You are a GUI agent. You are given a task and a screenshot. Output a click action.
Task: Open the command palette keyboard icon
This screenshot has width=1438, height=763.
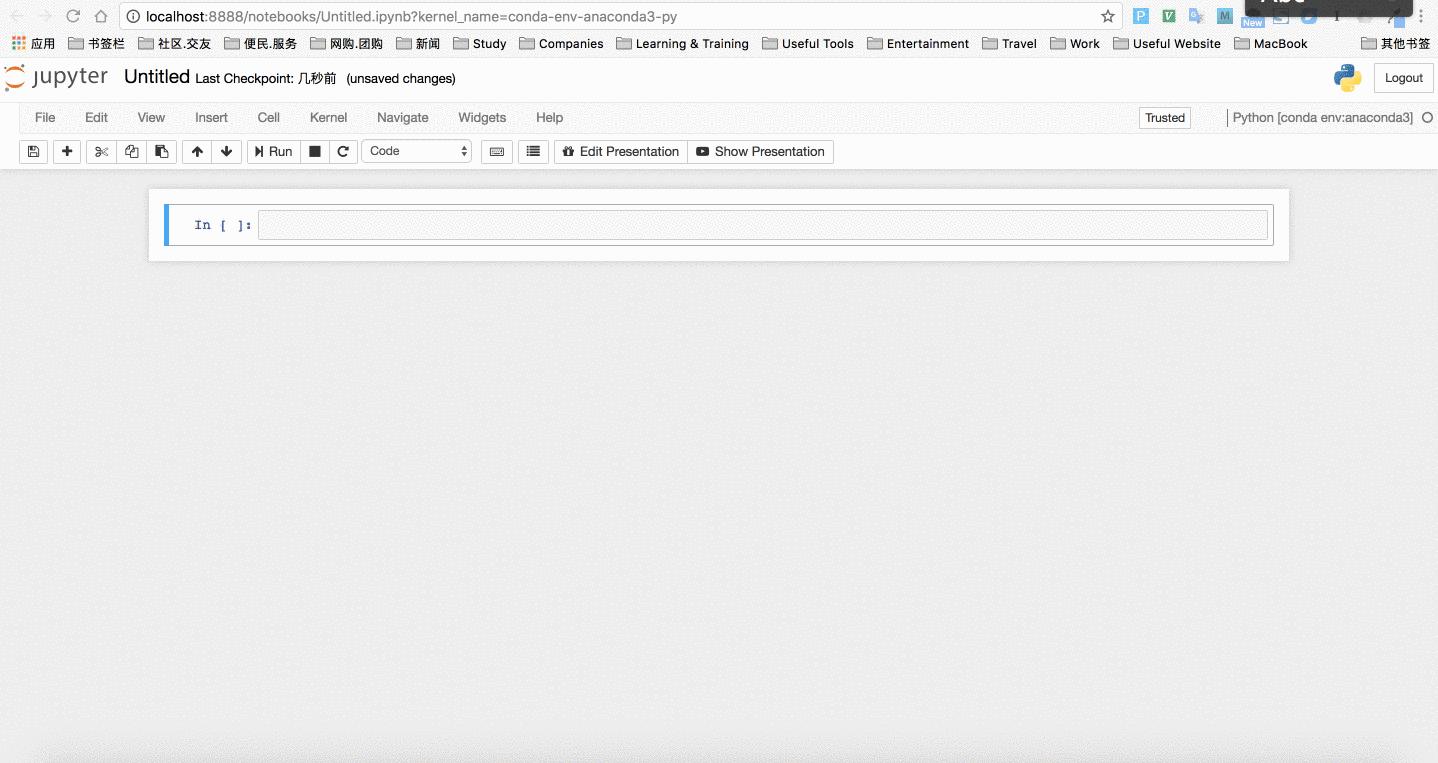pos(497,151)
